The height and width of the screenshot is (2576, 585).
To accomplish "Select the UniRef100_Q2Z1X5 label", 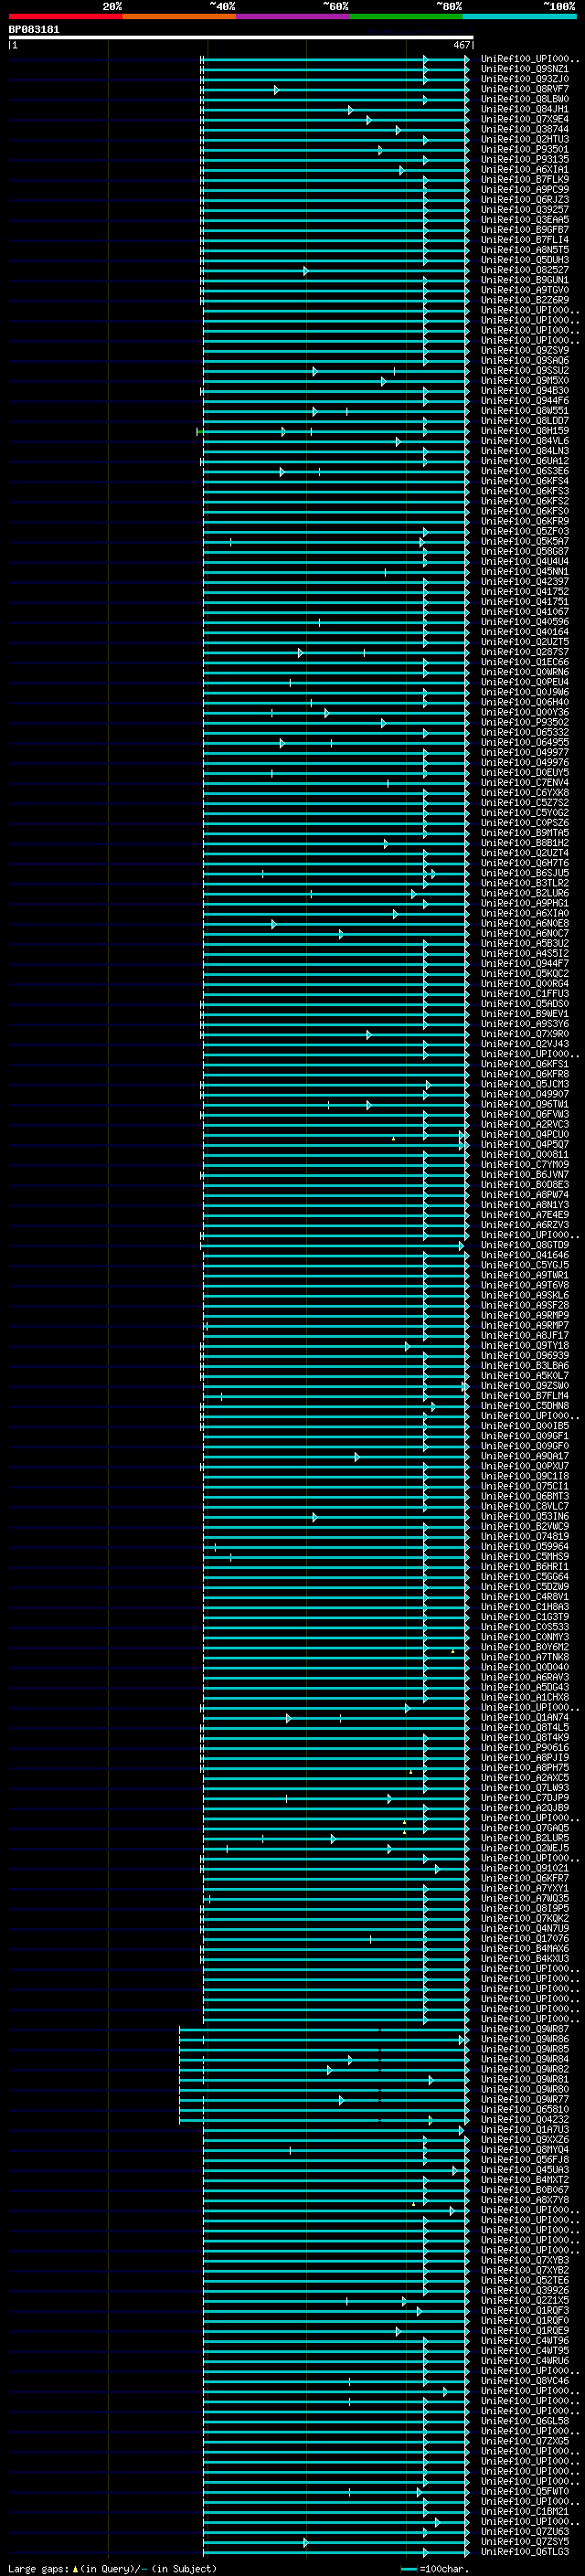I will click(x=525, y=2300).
